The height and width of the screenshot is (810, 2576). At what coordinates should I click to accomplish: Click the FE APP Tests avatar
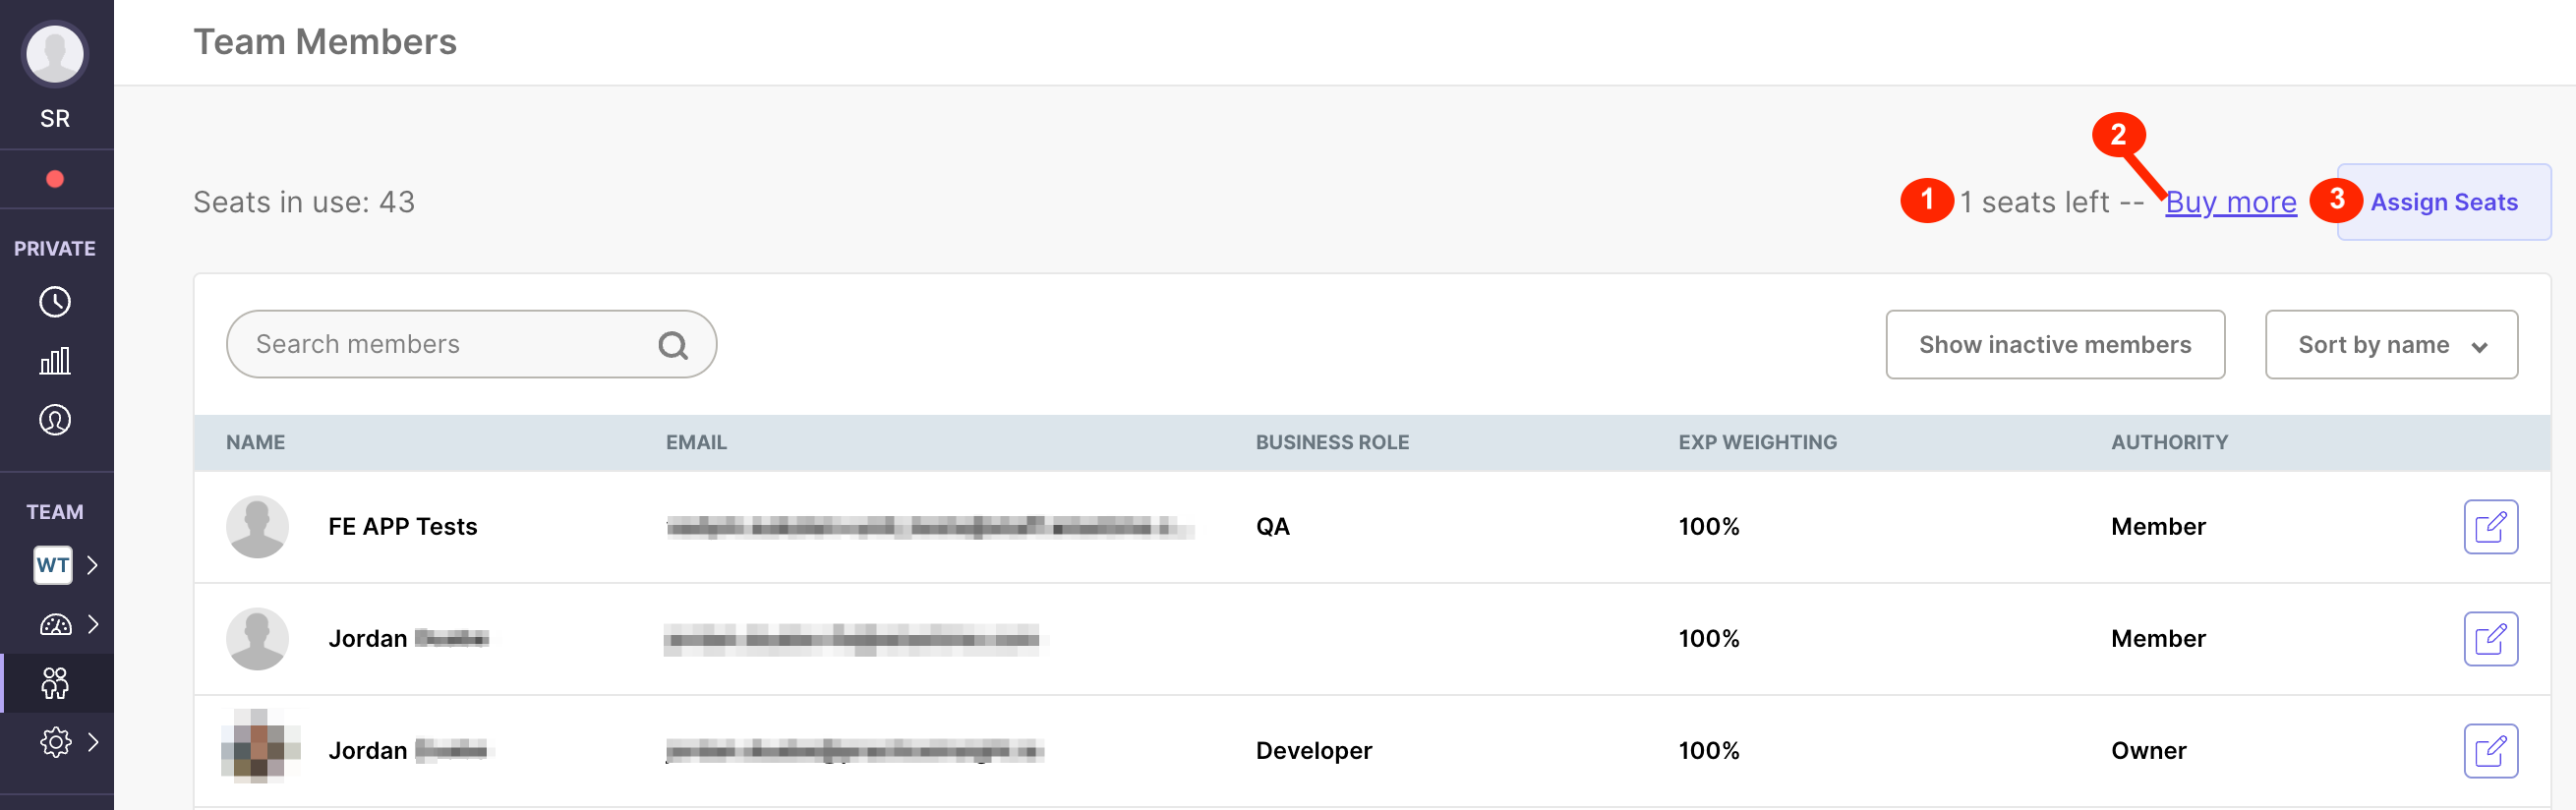pyautogui.click(x=258, y=526)
